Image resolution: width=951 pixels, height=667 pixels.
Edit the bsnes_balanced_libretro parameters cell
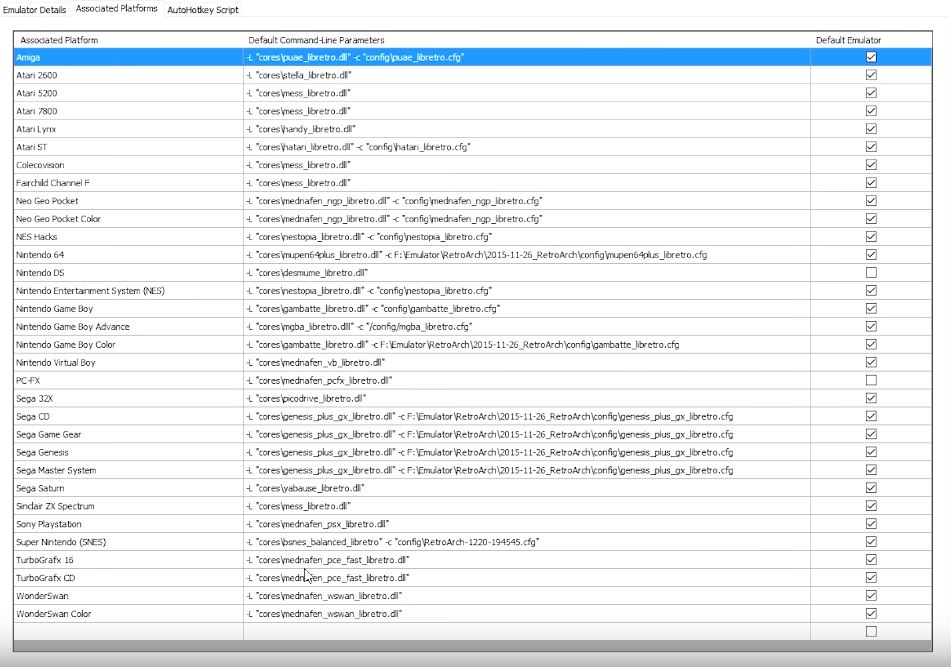pos(526,541)
